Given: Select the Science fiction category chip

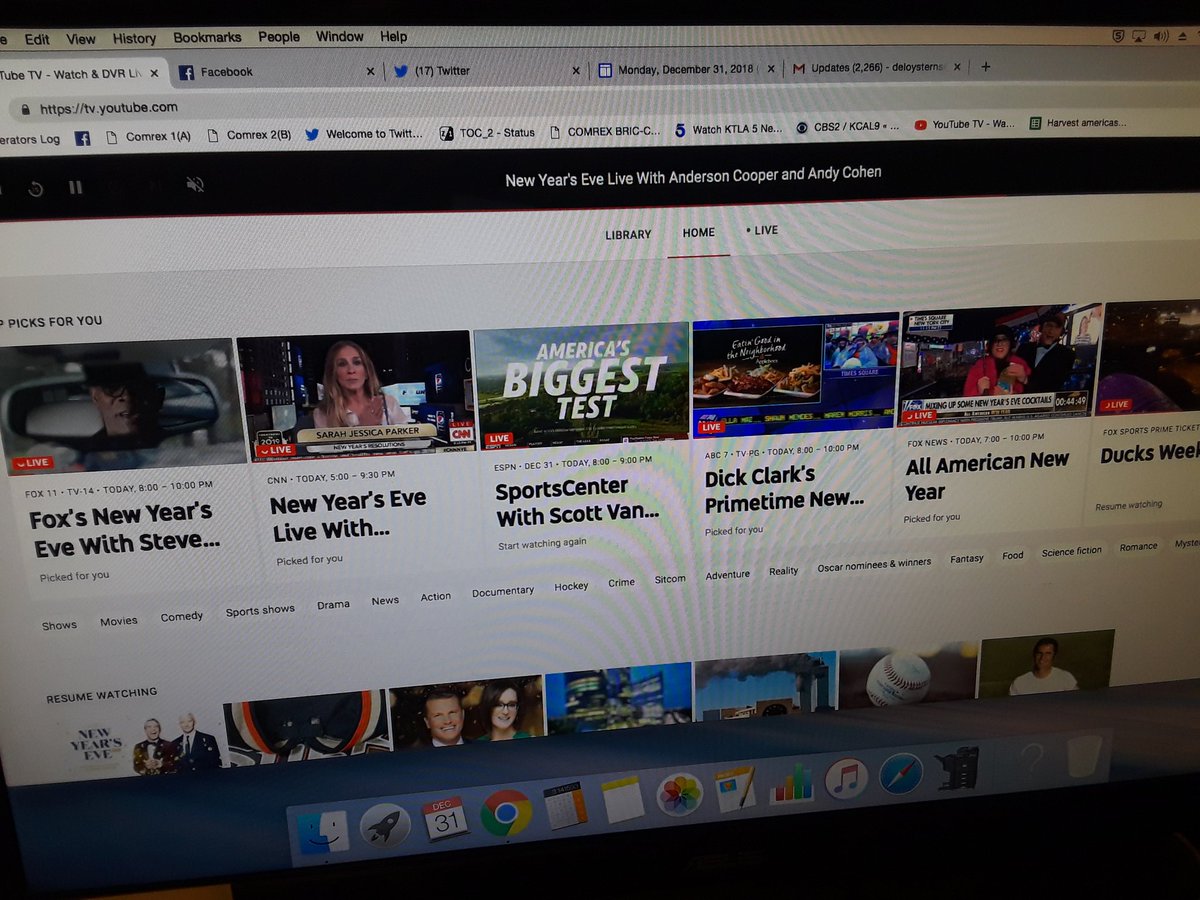Looking at the screenshot, I should pos(1072,551).
